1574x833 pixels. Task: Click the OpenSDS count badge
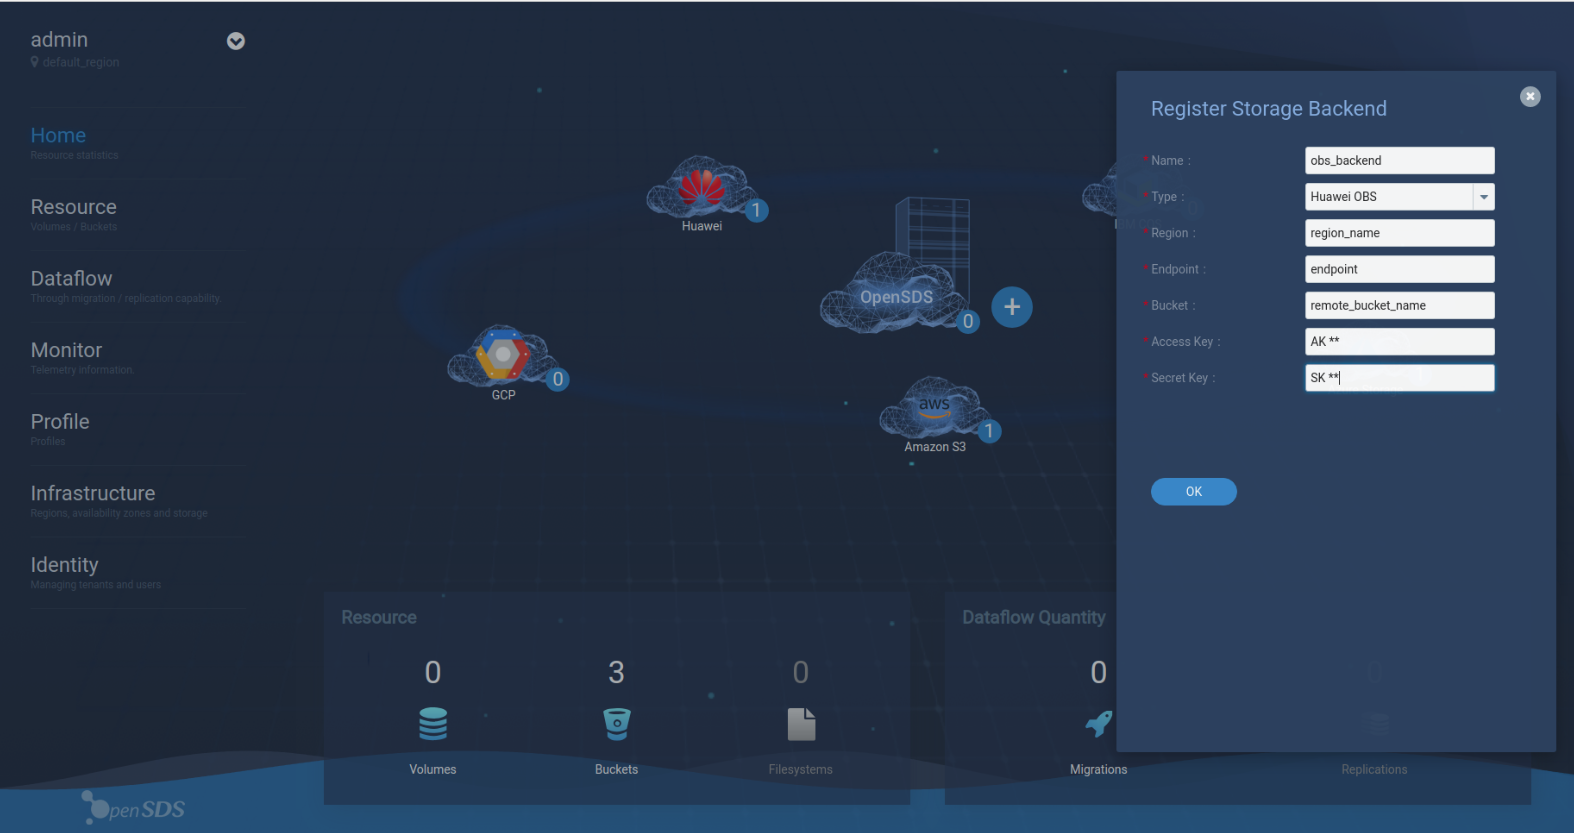[x=968, y=322]
